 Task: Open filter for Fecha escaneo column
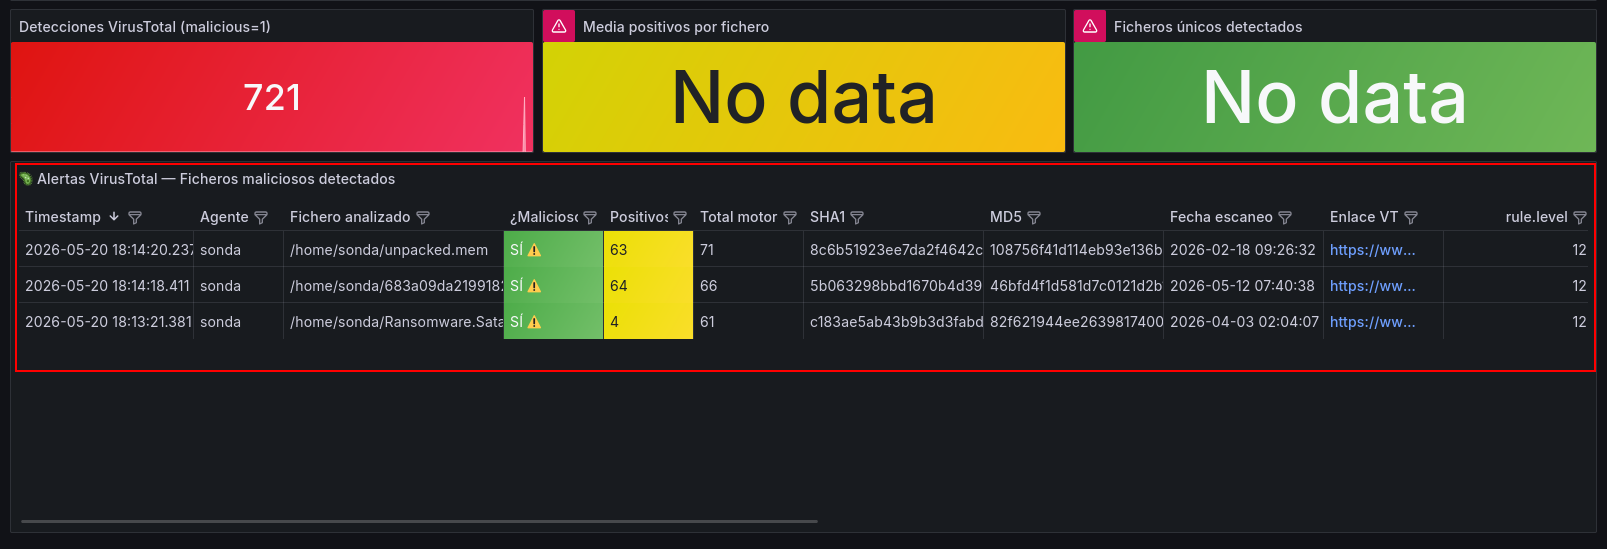(x=1285, y=217)
